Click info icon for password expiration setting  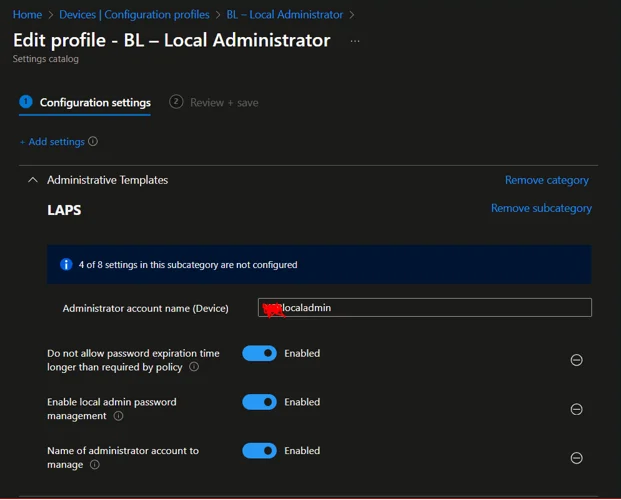194,367
